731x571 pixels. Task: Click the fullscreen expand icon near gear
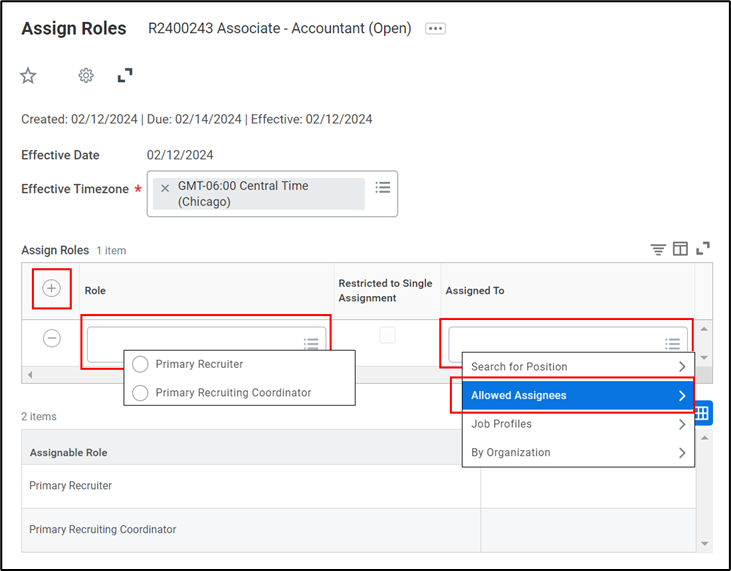(x=125, y=75)
